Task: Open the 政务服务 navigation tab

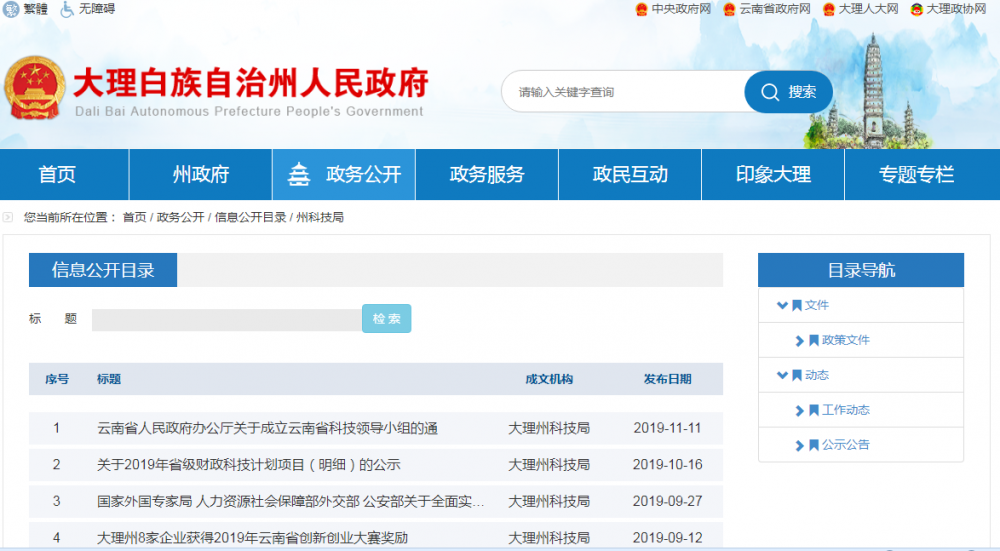Action: (487, 174)
